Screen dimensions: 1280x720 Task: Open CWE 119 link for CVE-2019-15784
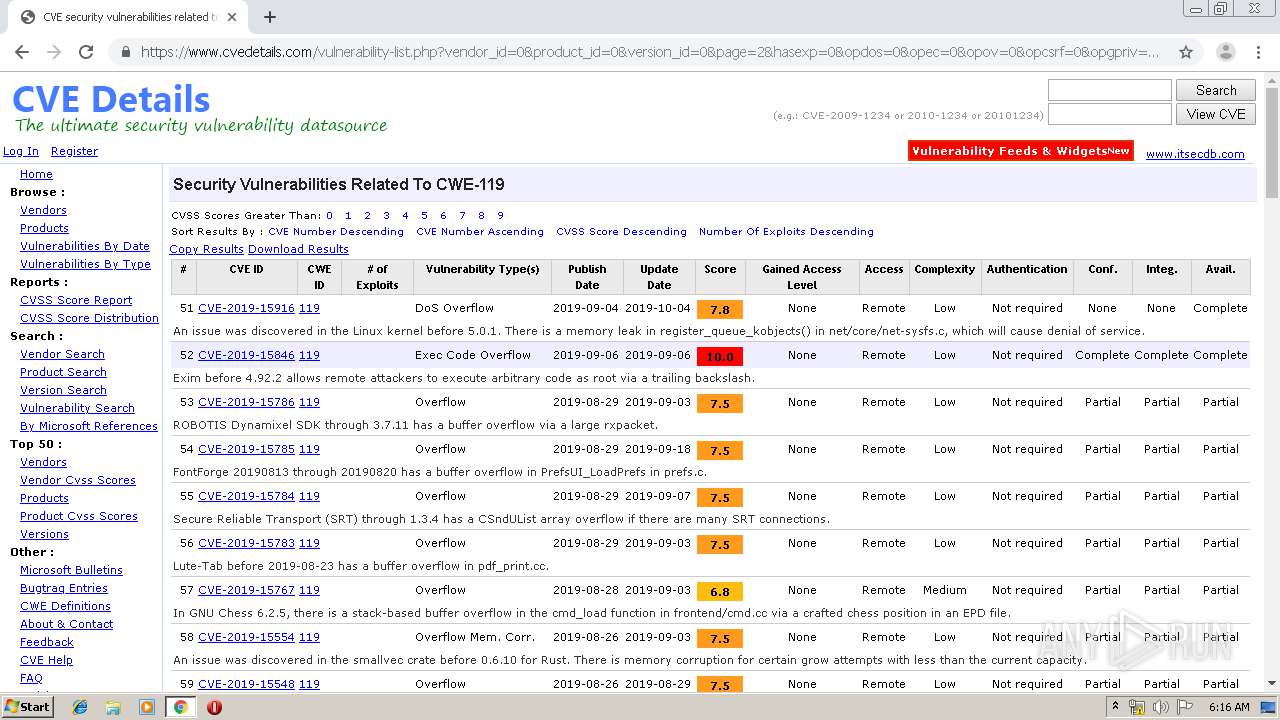click(309, 496)
